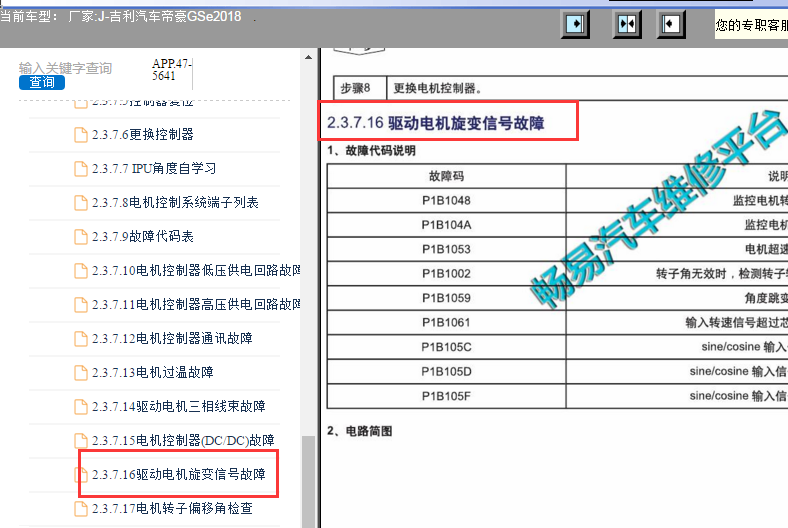The width and height of the screenshot is (788, 528).
Task: Click fault code P1B1053 cell
Action: [x=446, y=249]
